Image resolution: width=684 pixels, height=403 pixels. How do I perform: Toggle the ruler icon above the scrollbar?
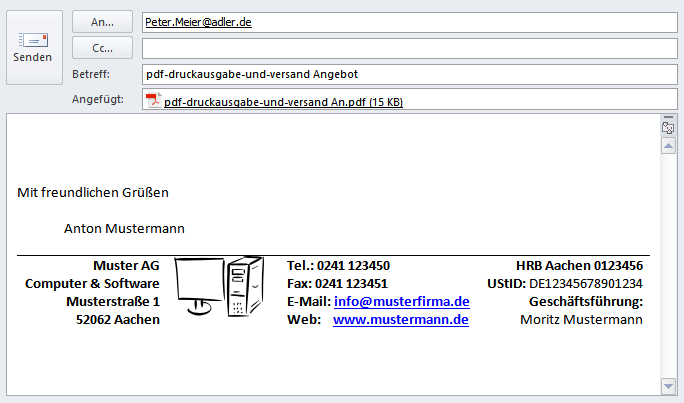[669, 128]
